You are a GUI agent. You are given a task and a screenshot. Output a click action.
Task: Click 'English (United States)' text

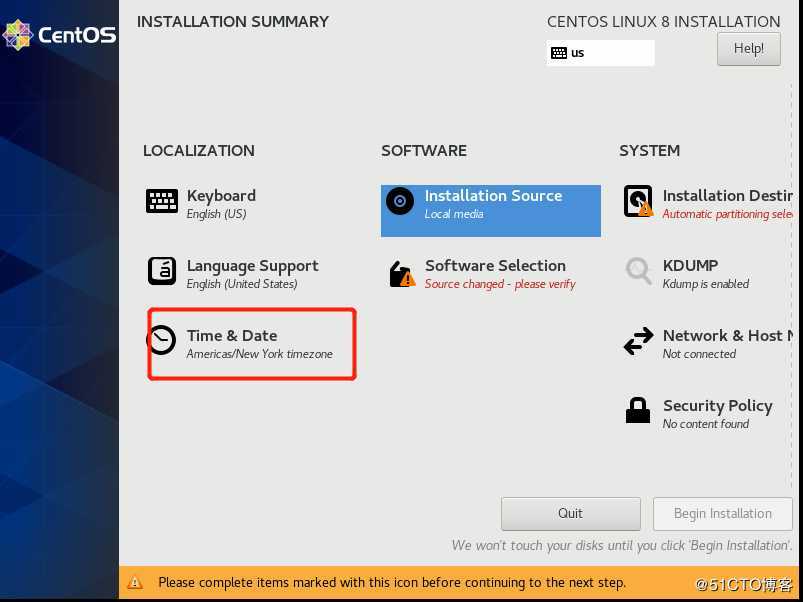242,284
